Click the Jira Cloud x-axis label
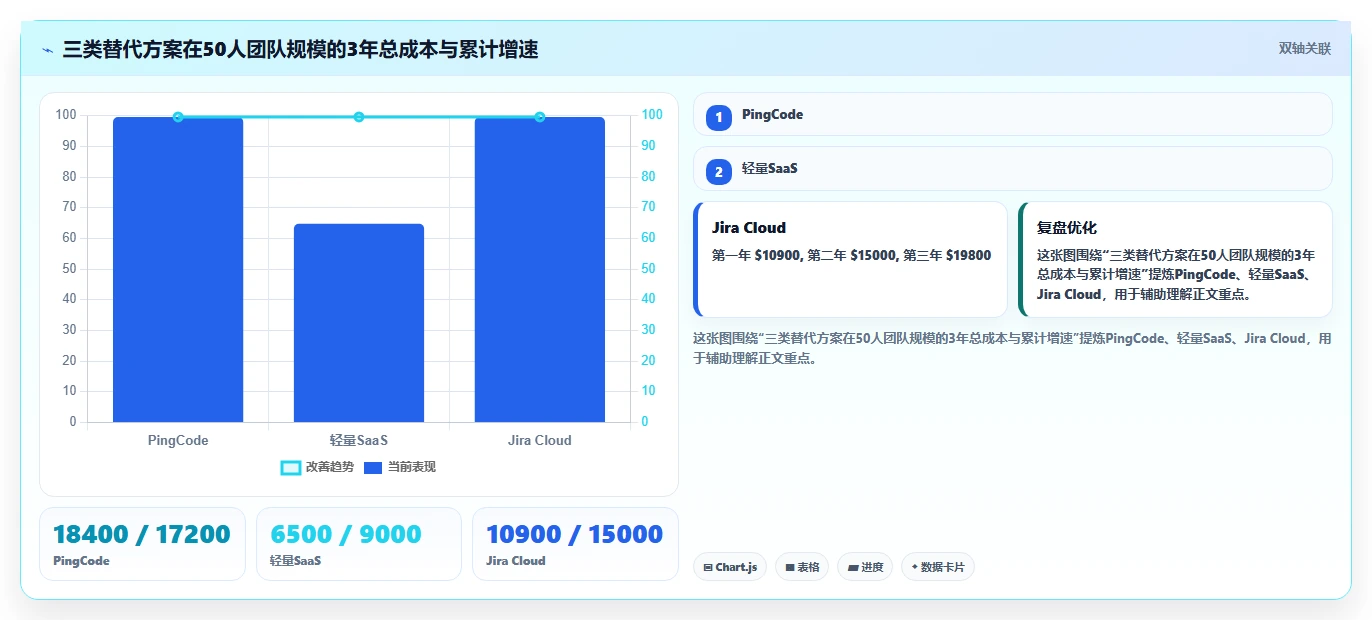Image resolution: width=1372 pixels, height=620 pixels. pos(540,440)
